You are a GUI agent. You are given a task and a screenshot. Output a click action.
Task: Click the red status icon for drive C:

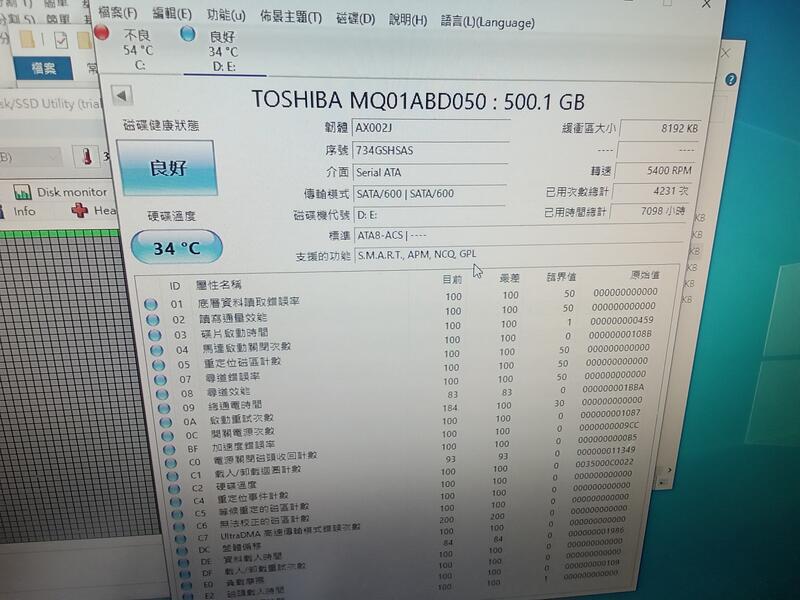click(103, 33)
